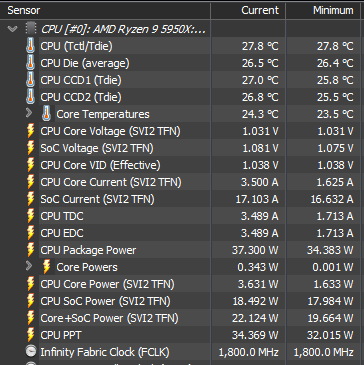Screen dimensions: 364x365
Task: Expand the Core Temperatures subgroup
Action: click(x=29, y=114)
